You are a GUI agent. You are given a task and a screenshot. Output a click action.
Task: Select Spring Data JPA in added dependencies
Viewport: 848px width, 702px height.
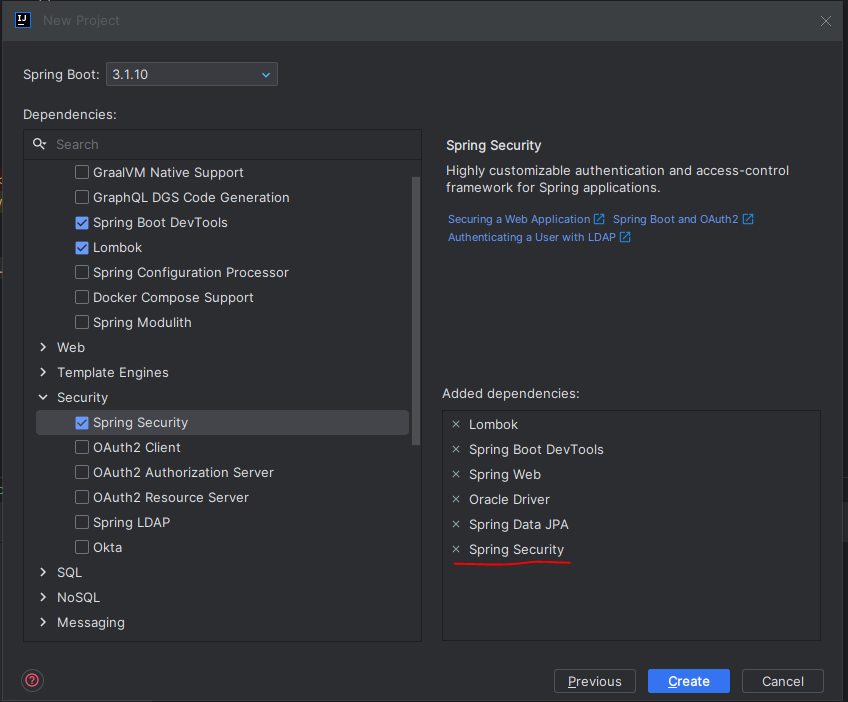pyautogui.click(x=519, y=524)
